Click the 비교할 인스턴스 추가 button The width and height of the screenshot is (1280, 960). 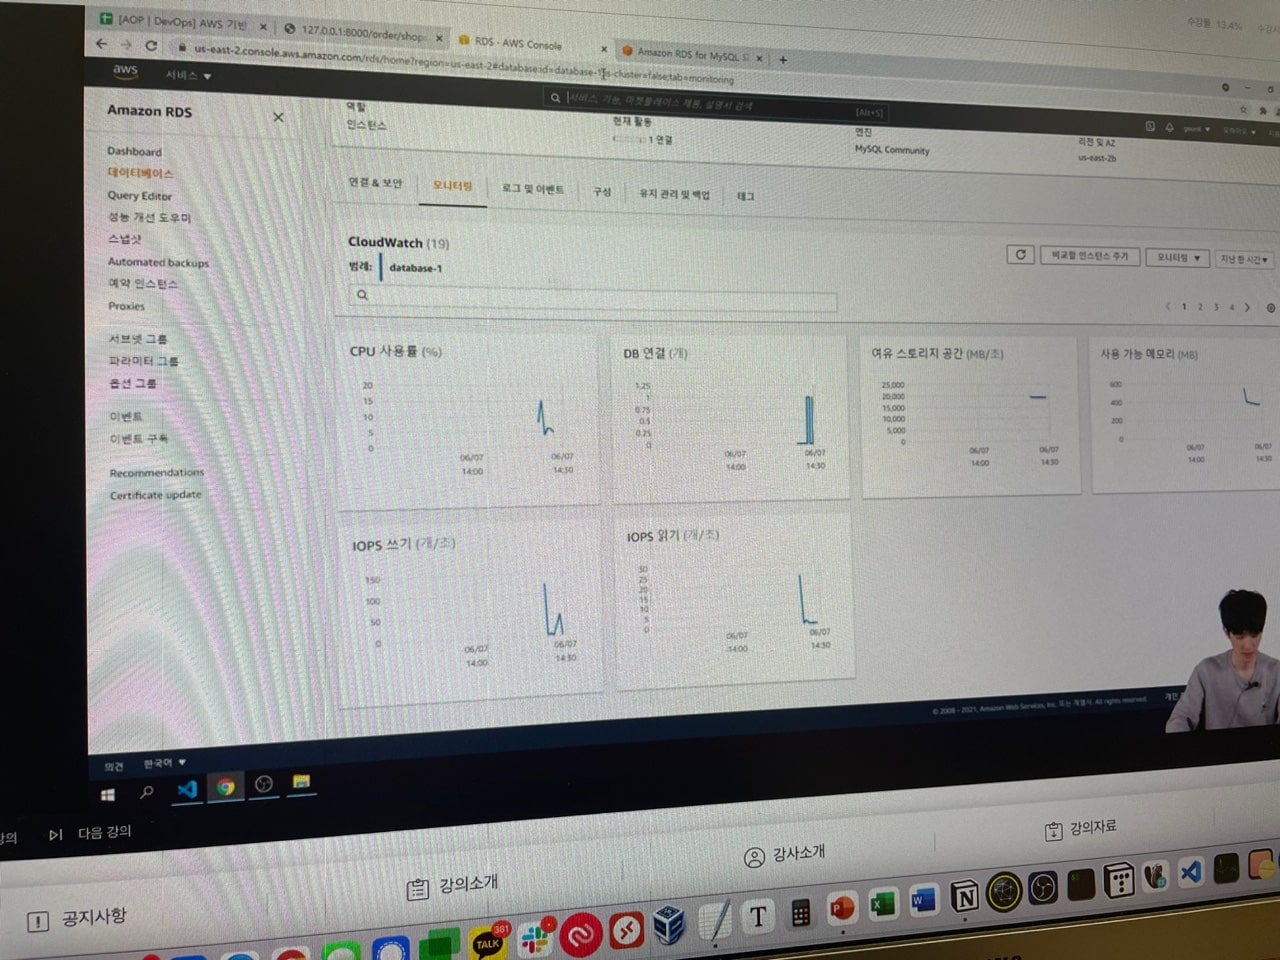(x=1089, y=256)
